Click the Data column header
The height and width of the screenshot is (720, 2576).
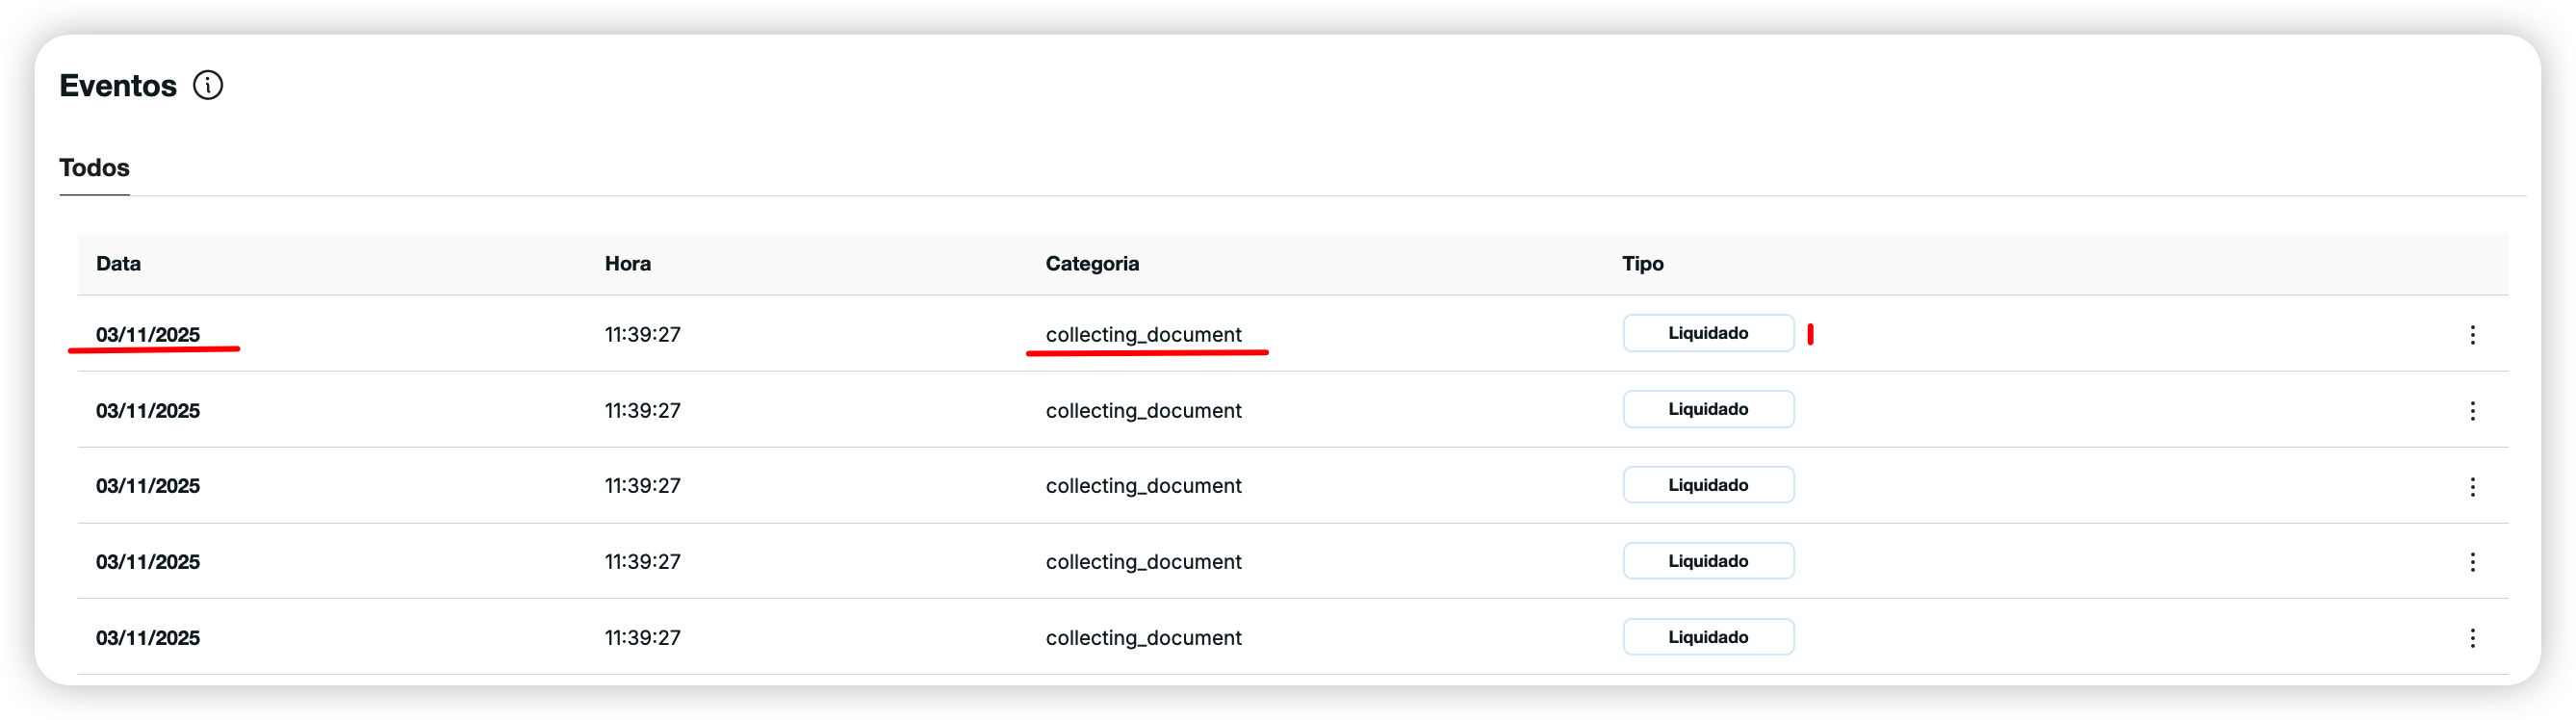[118, 264]
